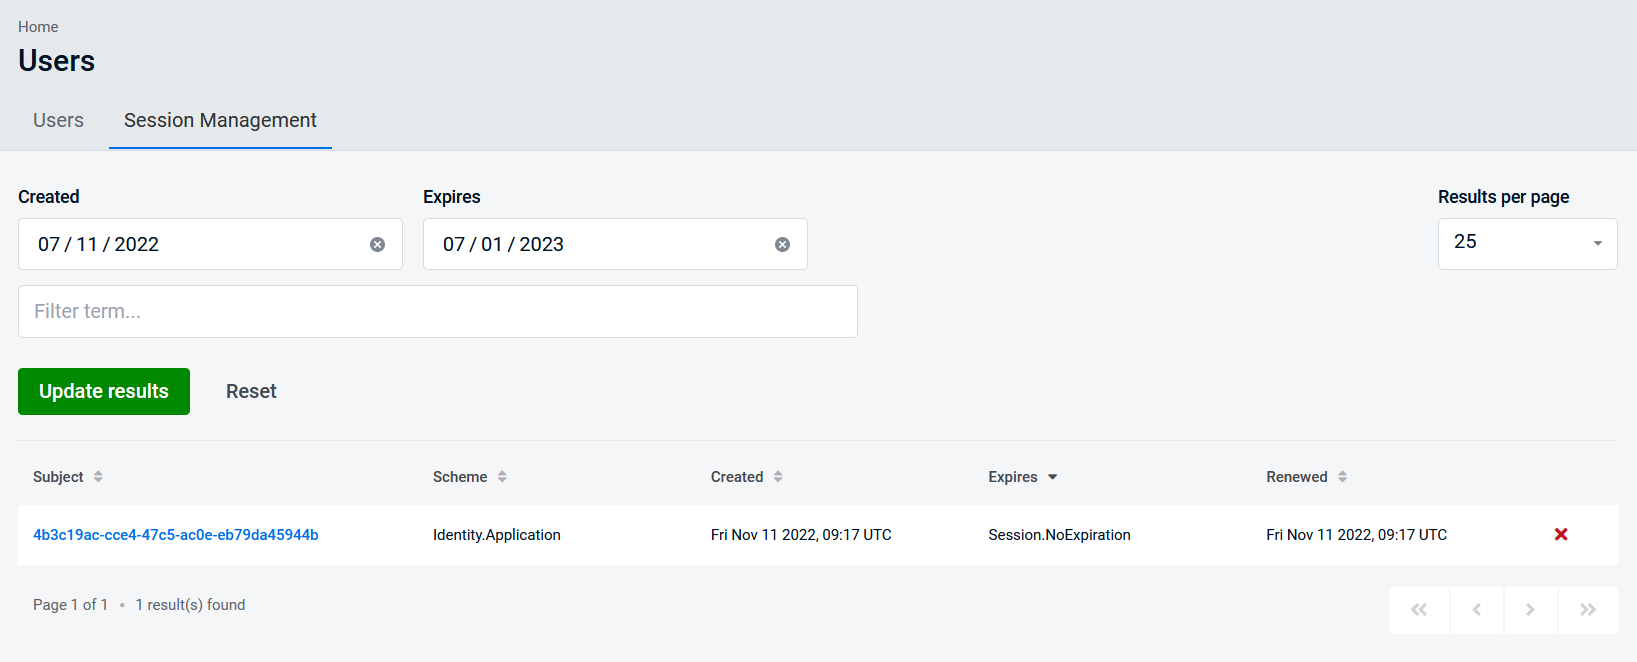1637x662 pixels.
Task: Clear the Created date field
Action: pos(377,245)
